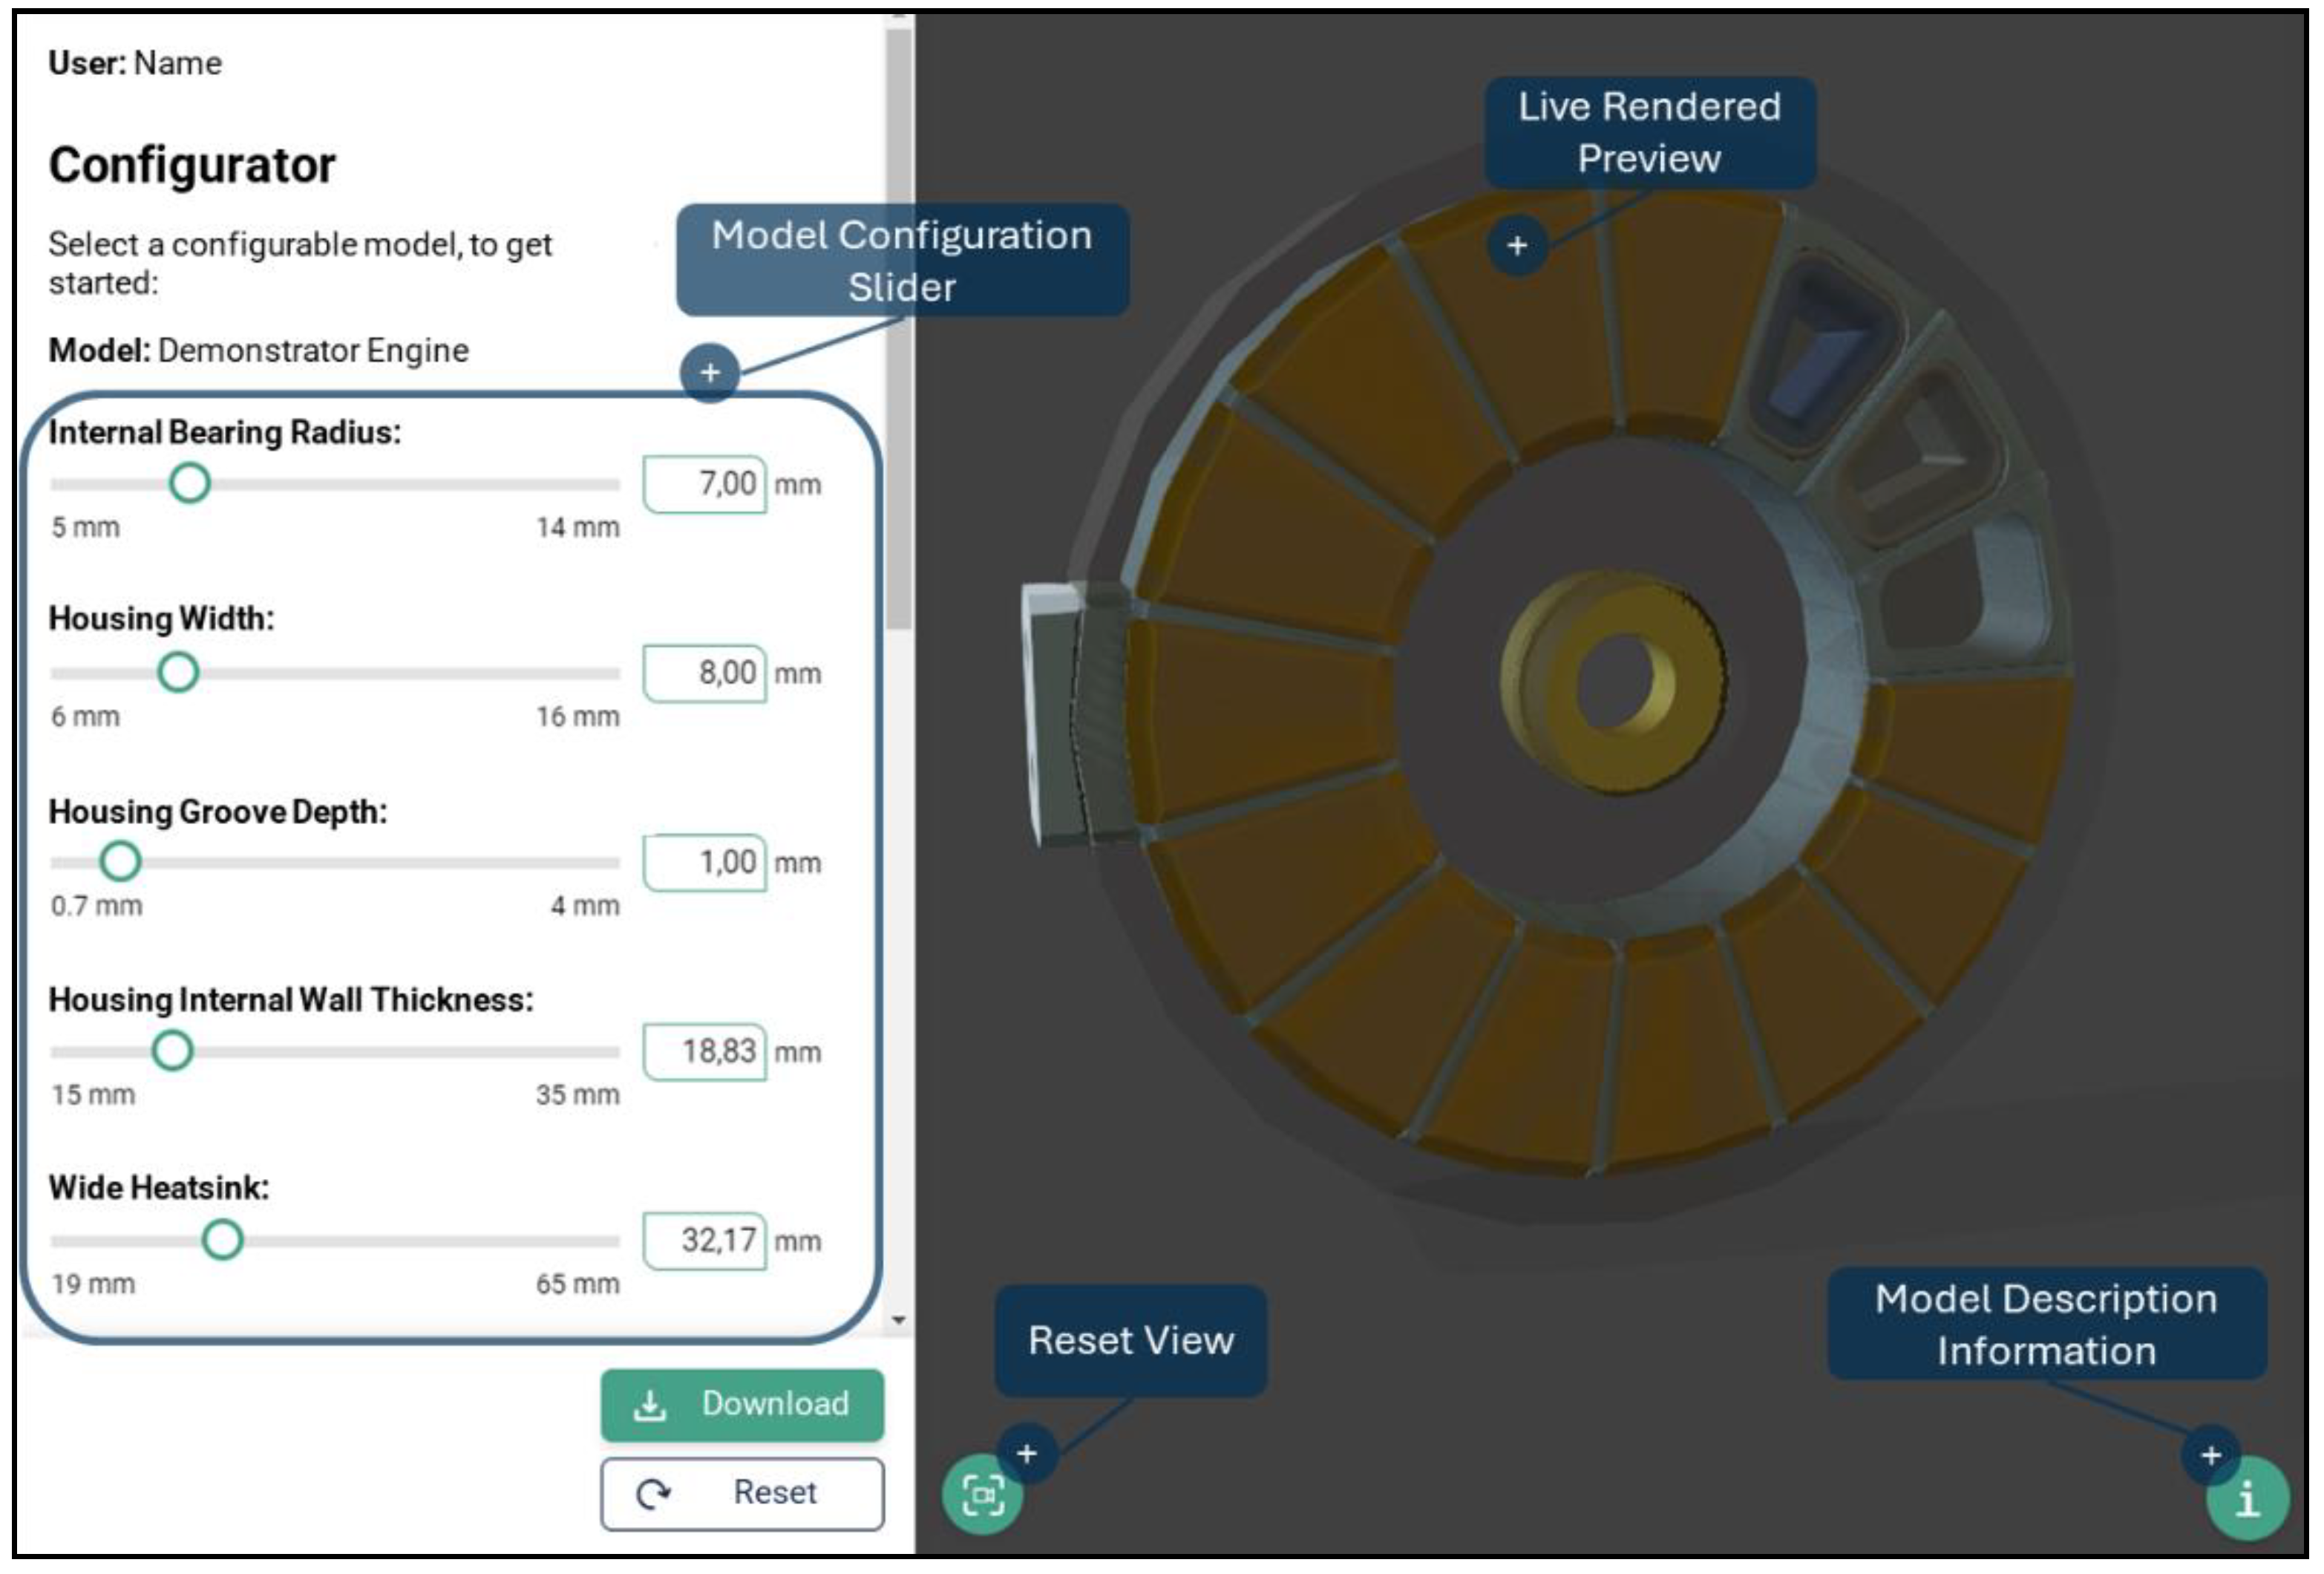Click the Internal Bearing Radius slider handle
Screen dimensions: 2324x1574
[189, 484]
